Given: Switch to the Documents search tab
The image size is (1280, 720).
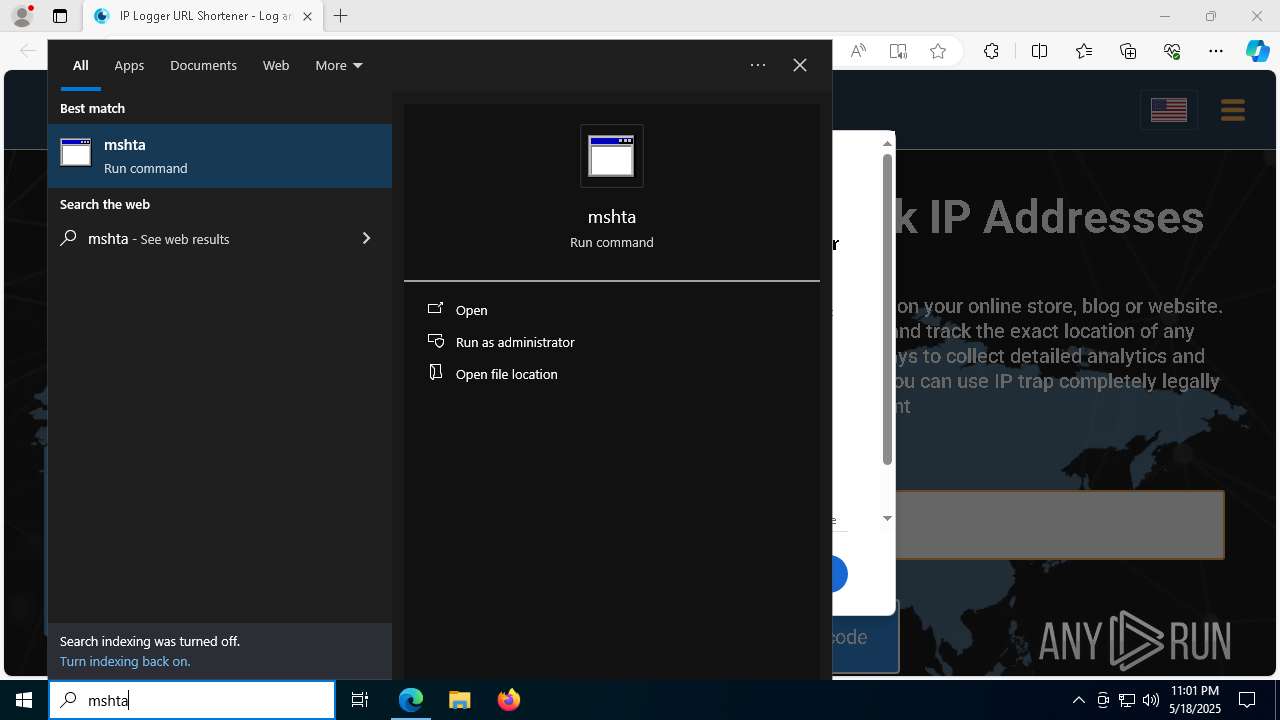Looking at the screenshot, I should pos(203,65).
